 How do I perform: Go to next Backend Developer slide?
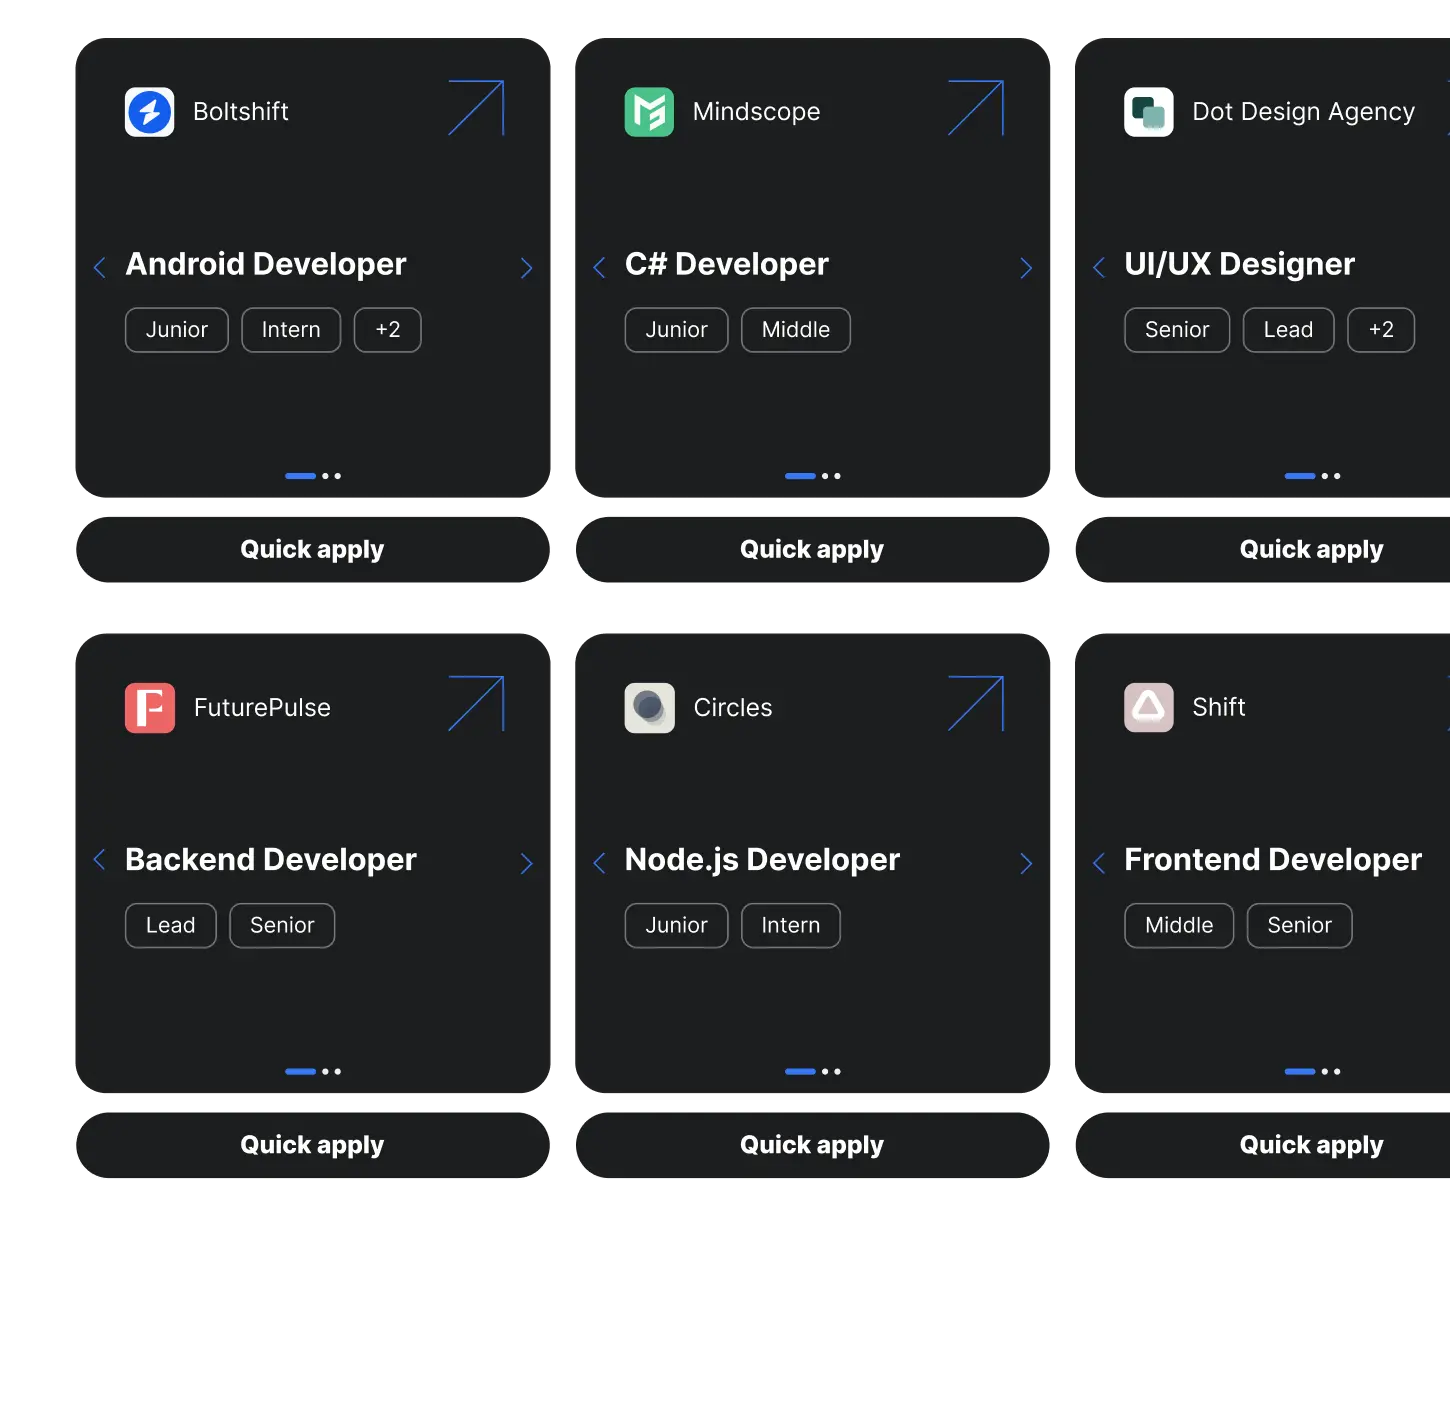526,864
